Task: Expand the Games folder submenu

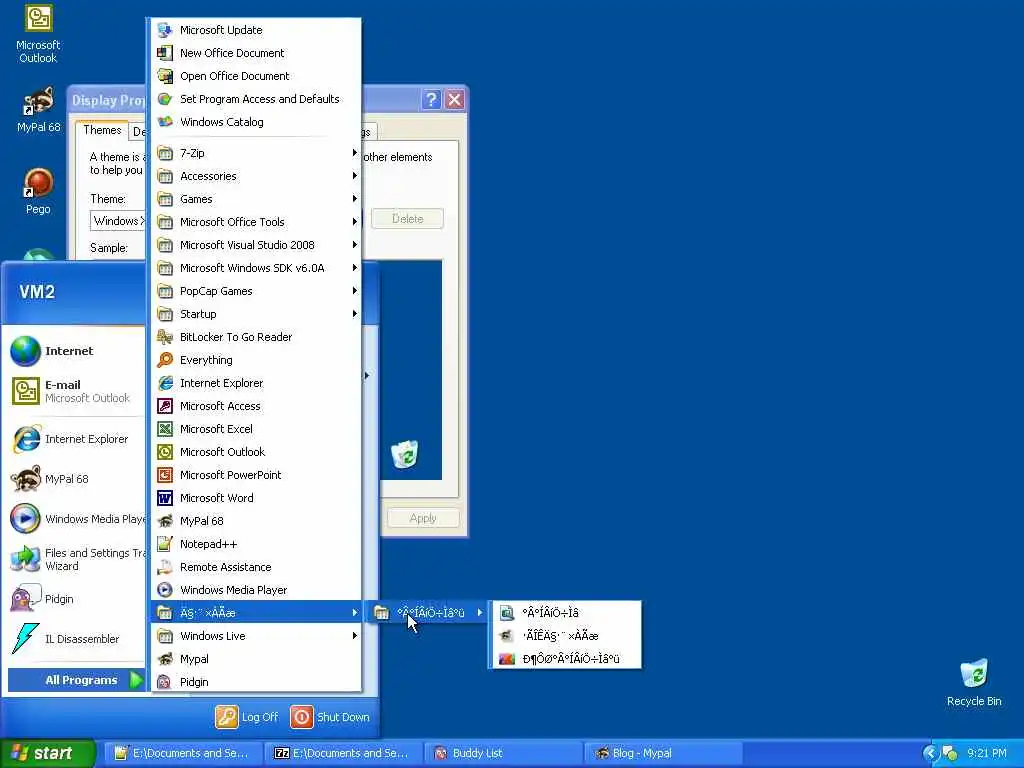Action: (256, 199)
